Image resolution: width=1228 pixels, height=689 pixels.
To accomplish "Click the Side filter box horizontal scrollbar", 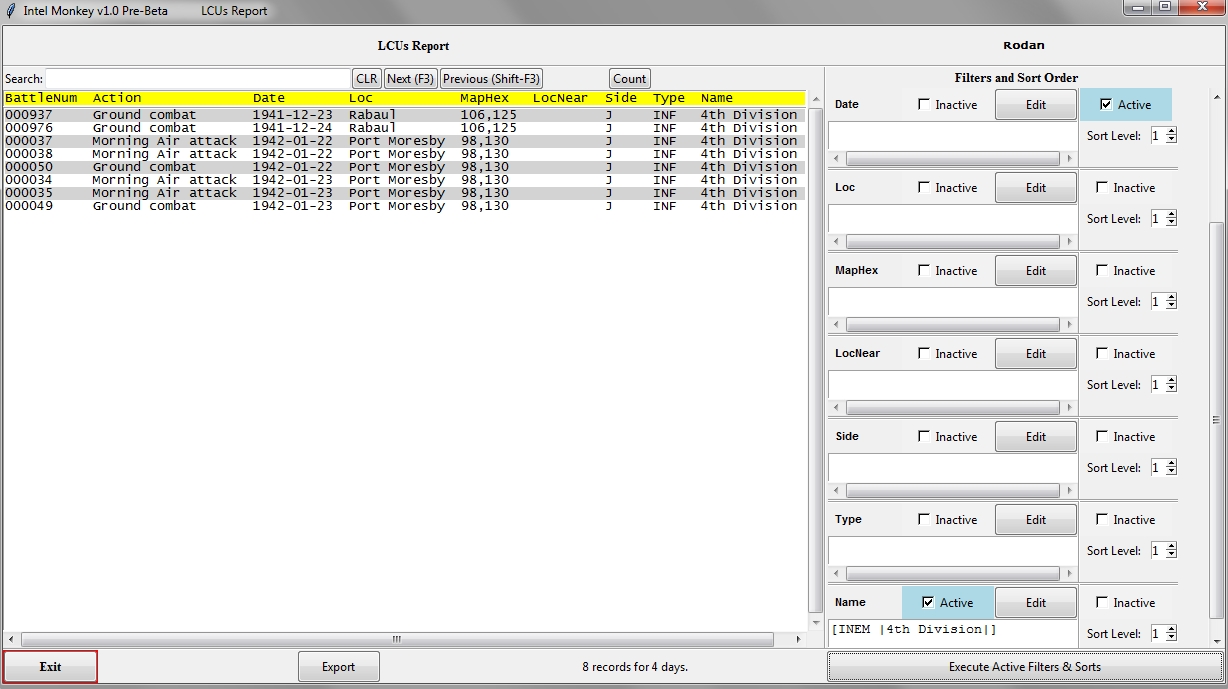I will [x=953, y=490].
